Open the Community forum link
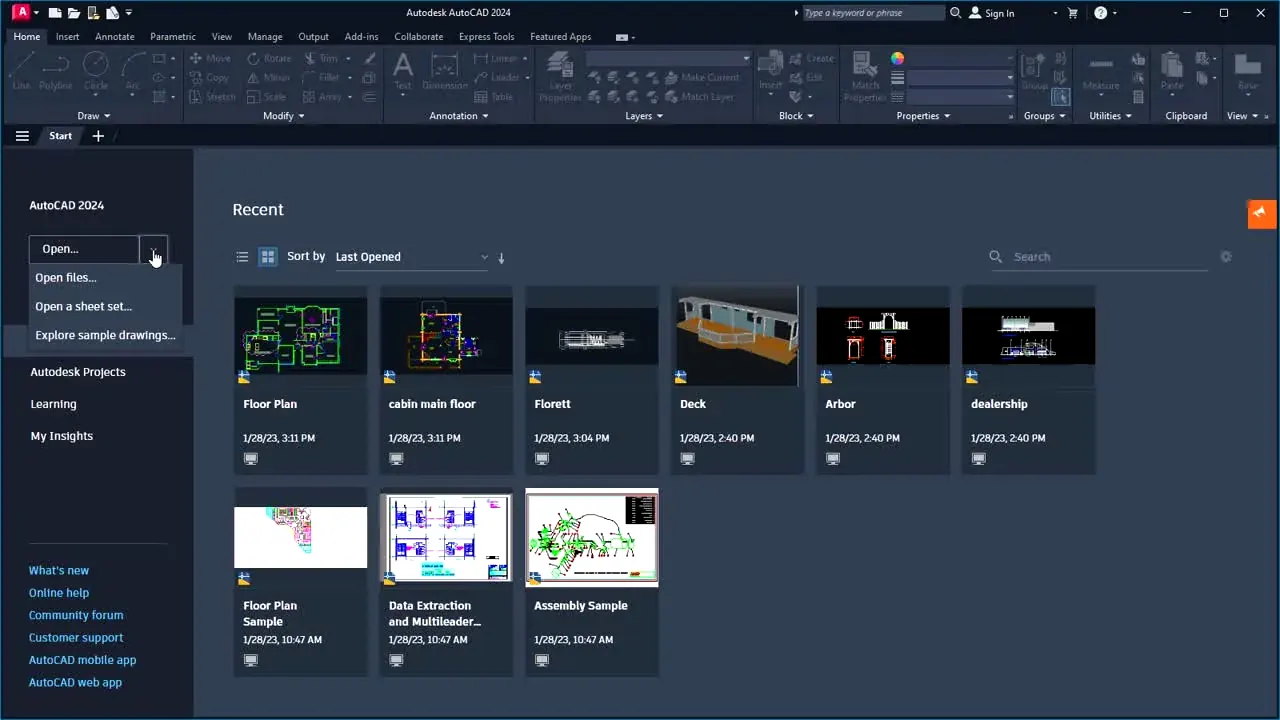Image resolution: width=1280 pixels, height=720 pixels. click(x=76, y=614)
